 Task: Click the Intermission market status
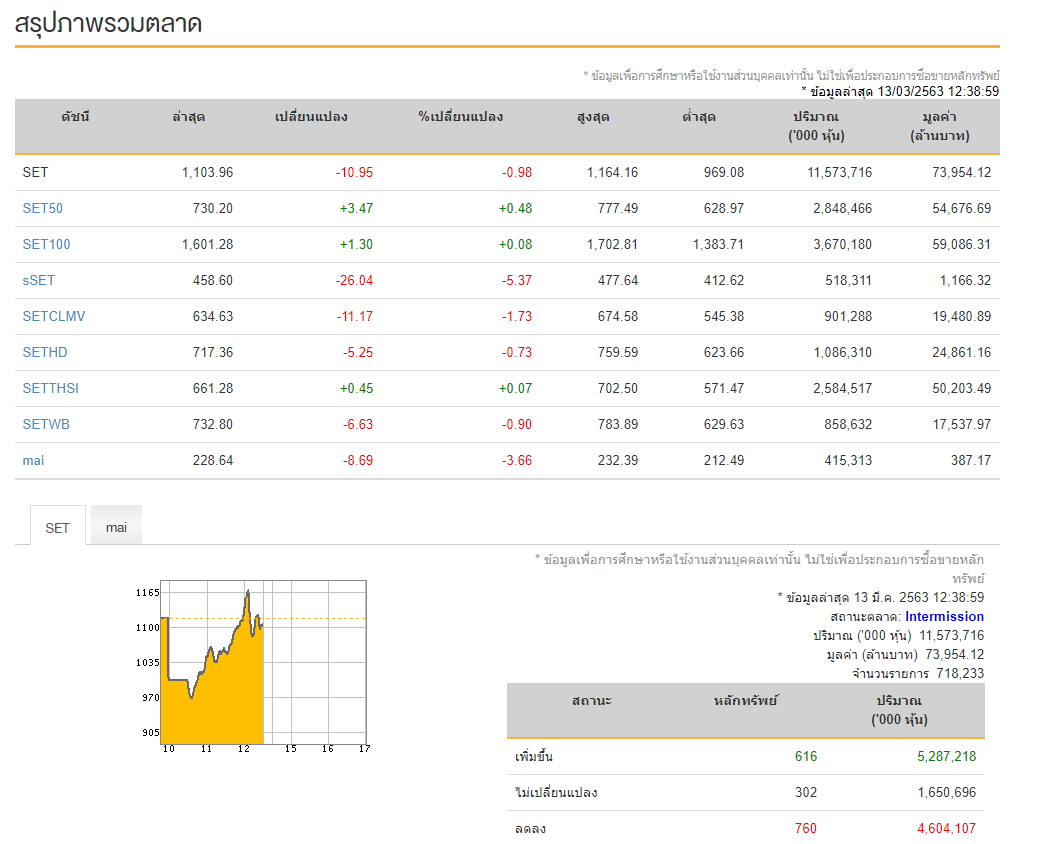click(944, 616)
